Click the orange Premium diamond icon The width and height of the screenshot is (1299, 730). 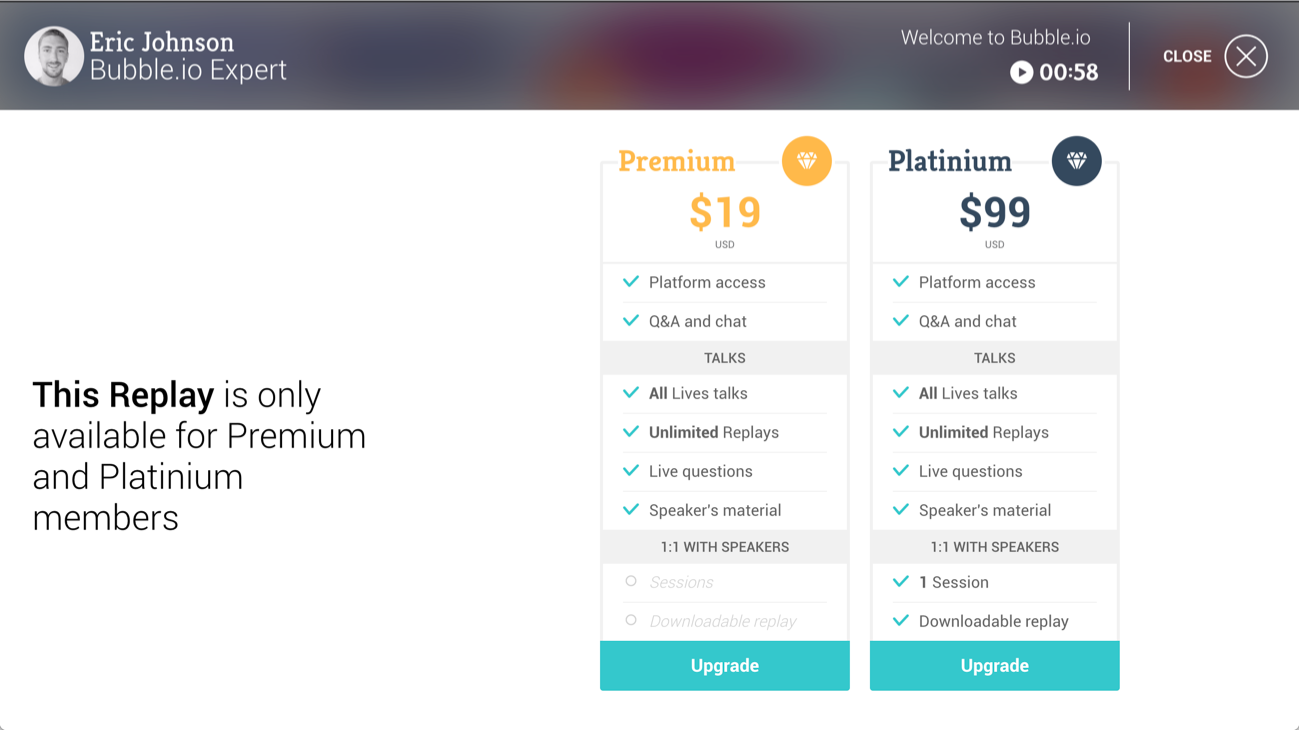pyautogui.click(x=806, y=161)
